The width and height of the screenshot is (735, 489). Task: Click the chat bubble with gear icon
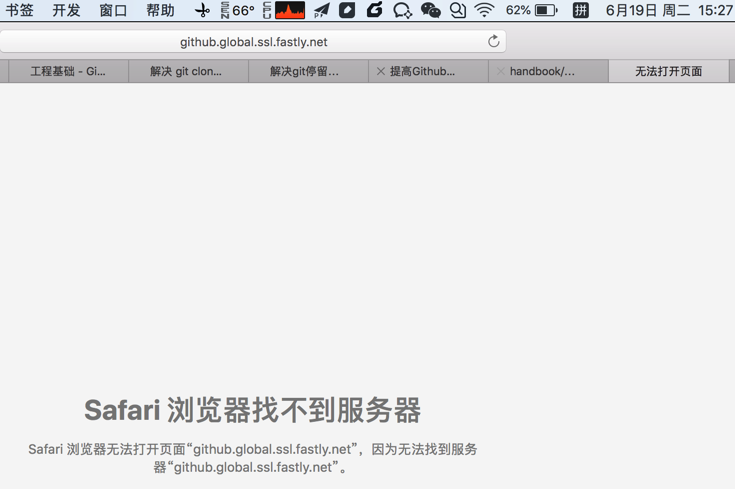click(402, 10)
